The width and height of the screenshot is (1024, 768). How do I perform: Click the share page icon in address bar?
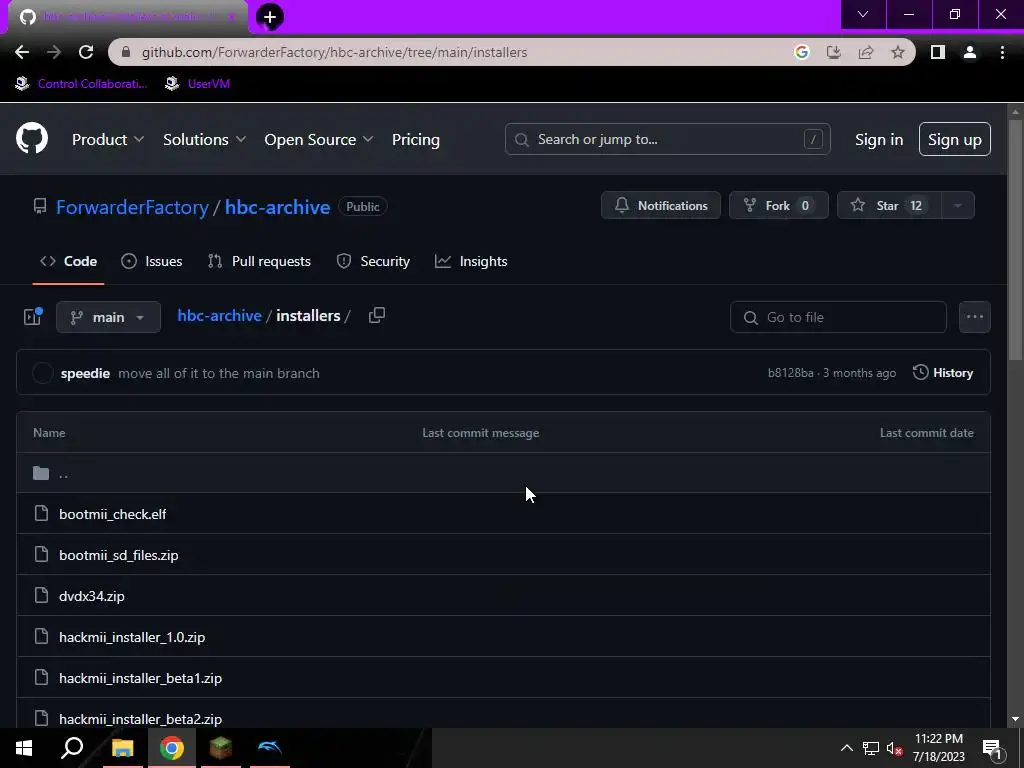tap(866, 52)
